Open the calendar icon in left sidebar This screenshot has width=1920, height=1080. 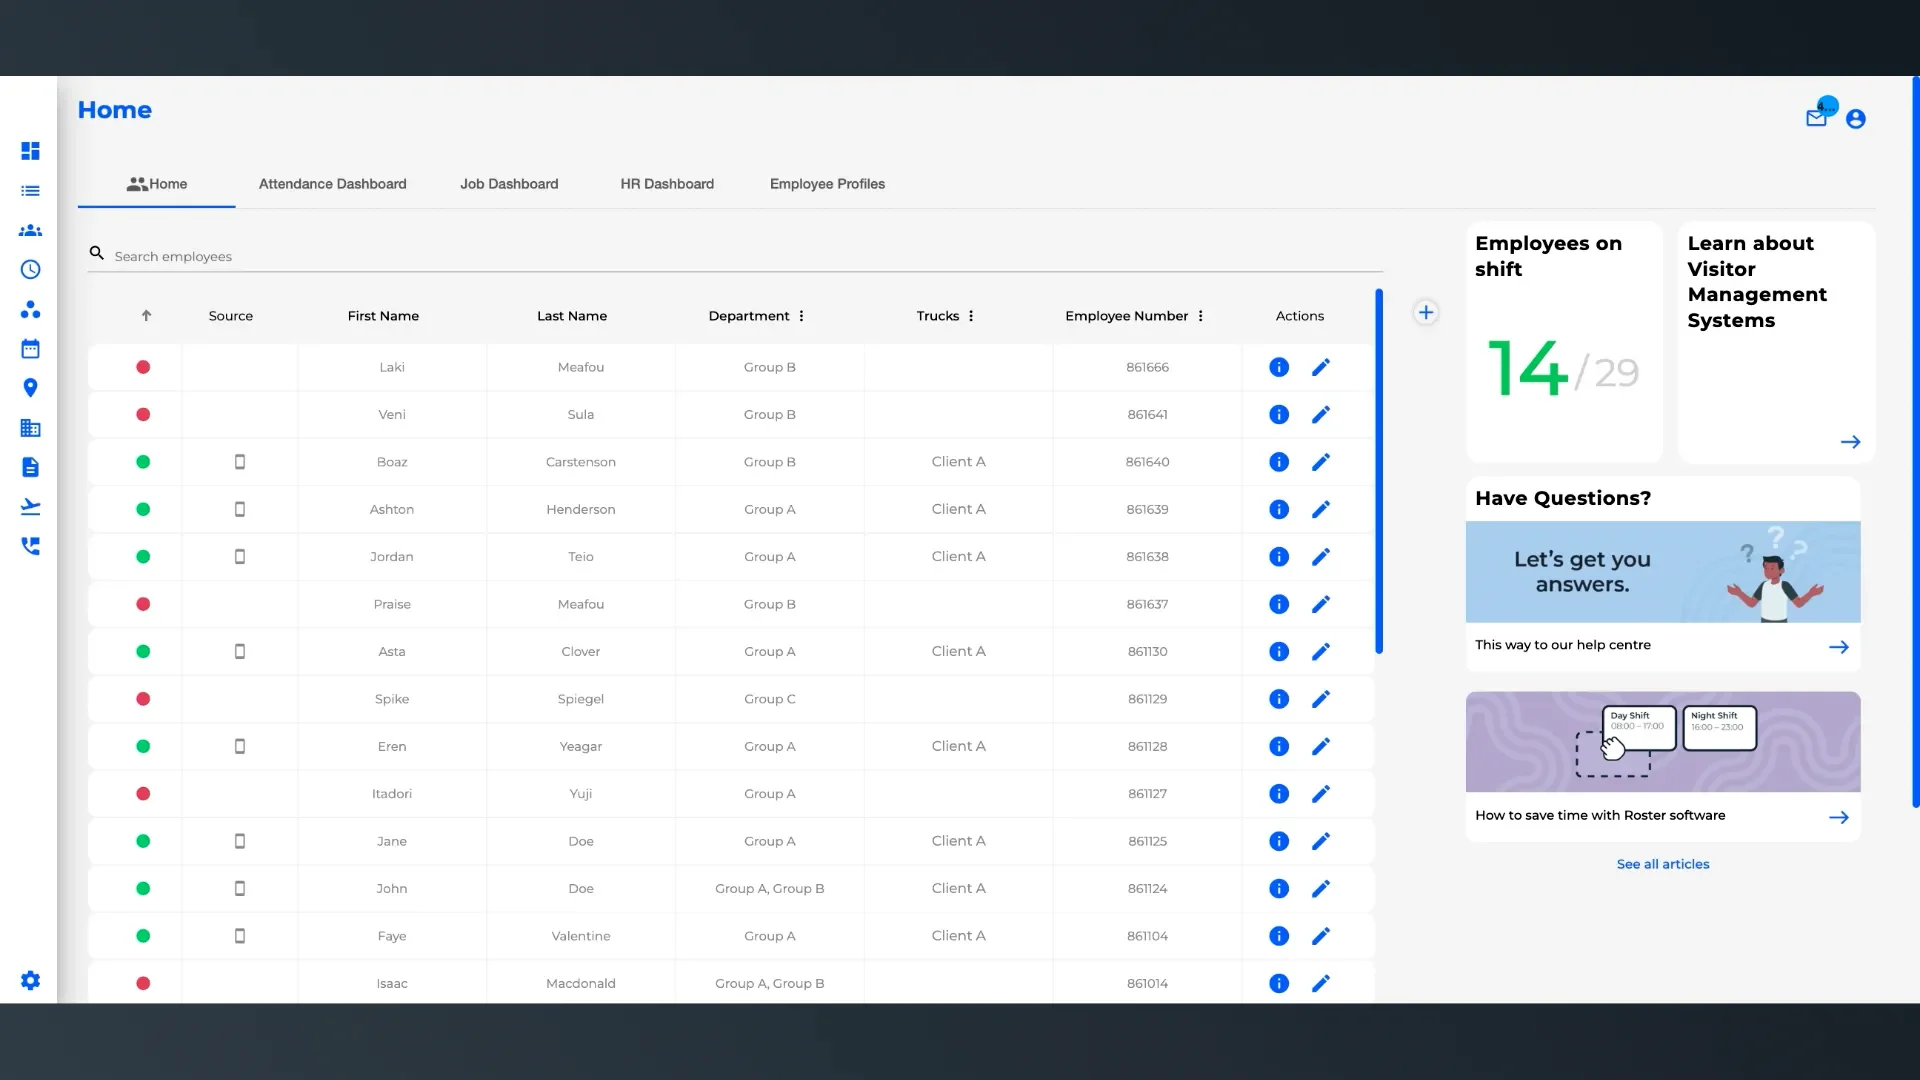(30, 349)
